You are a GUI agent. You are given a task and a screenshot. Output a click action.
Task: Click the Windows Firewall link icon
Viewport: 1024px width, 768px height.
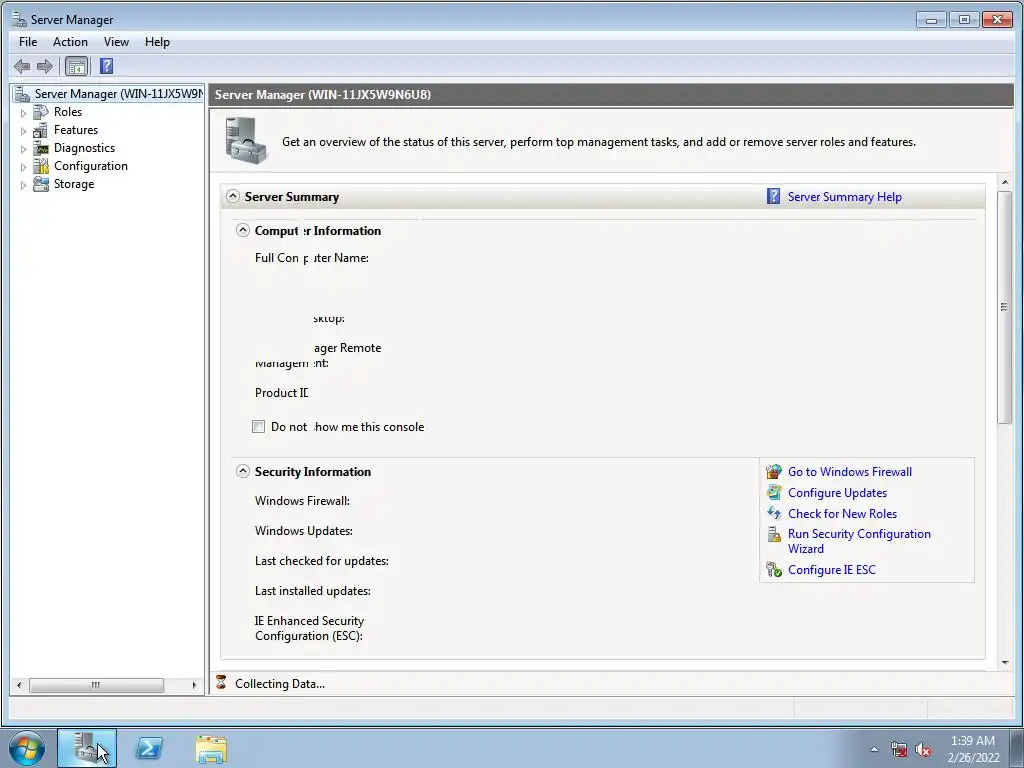(x=774, y=472)
